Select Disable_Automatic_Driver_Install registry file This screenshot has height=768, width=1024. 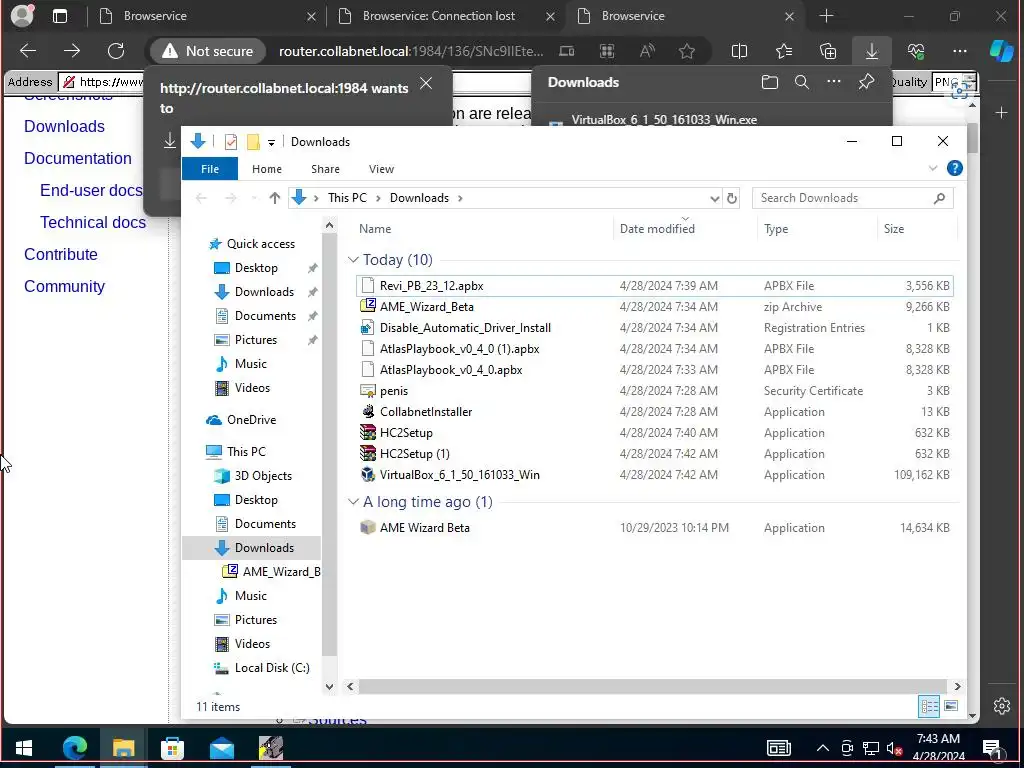pos(654,327)
